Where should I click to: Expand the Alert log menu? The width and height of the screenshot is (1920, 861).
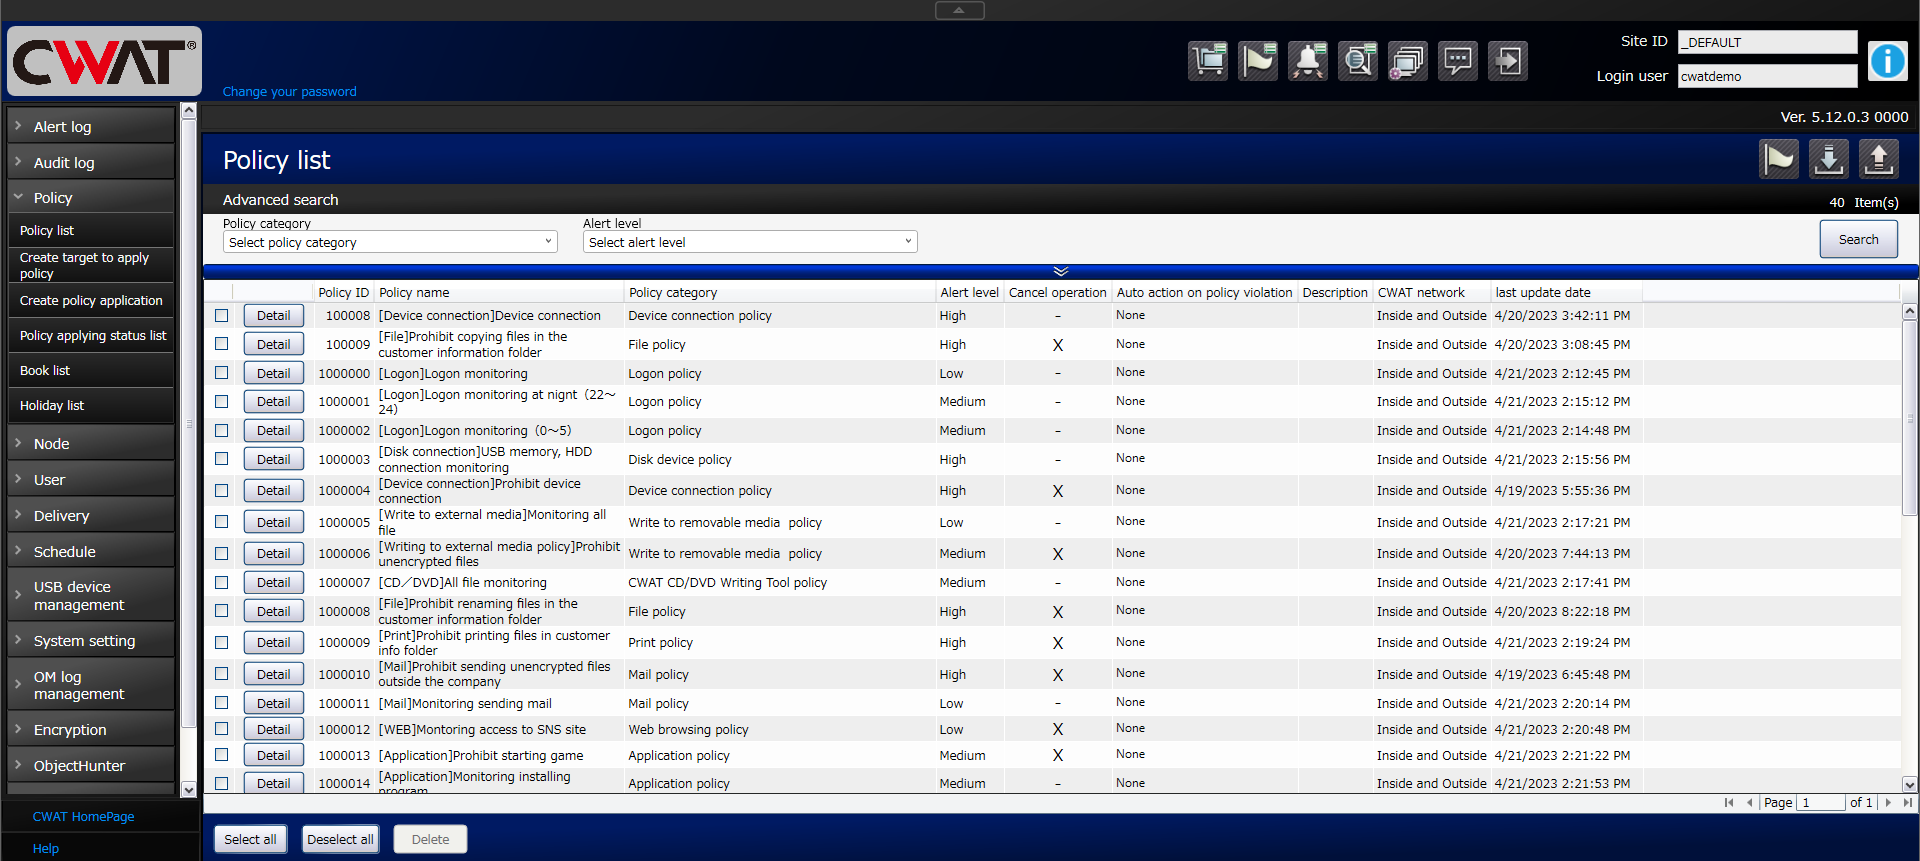(x=91, y=127)
